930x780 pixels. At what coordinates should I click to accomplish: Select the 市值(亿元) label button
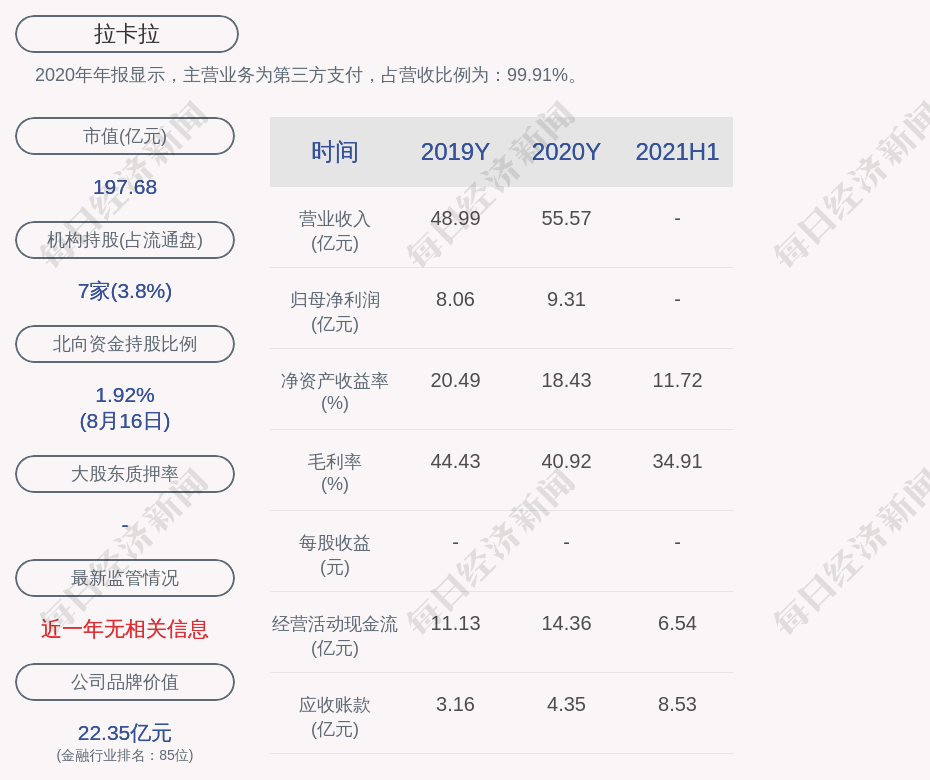[x=125, y=136]
